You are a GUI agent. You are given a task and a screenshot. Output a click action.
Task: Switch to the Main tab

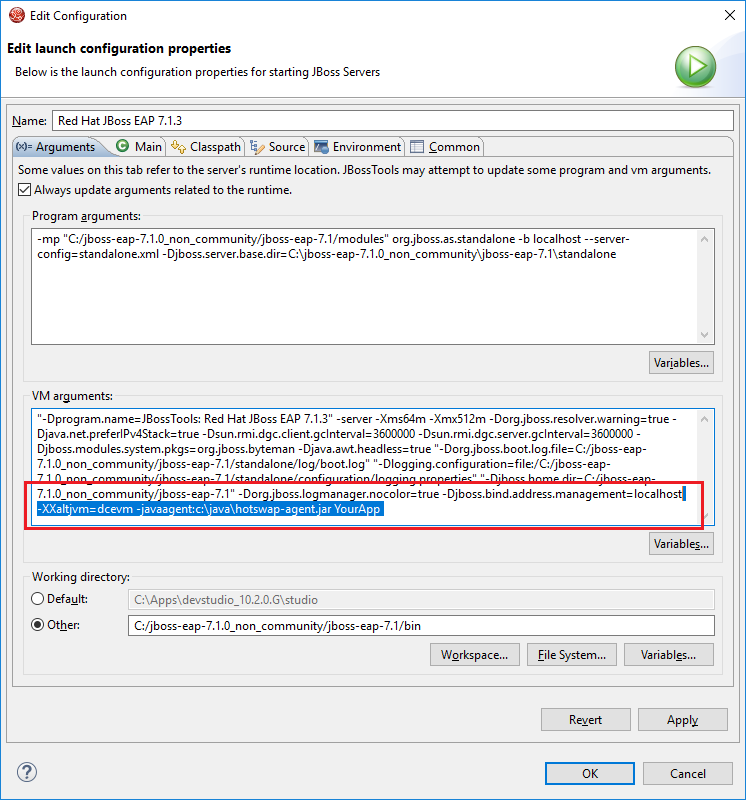click(139, 147)
